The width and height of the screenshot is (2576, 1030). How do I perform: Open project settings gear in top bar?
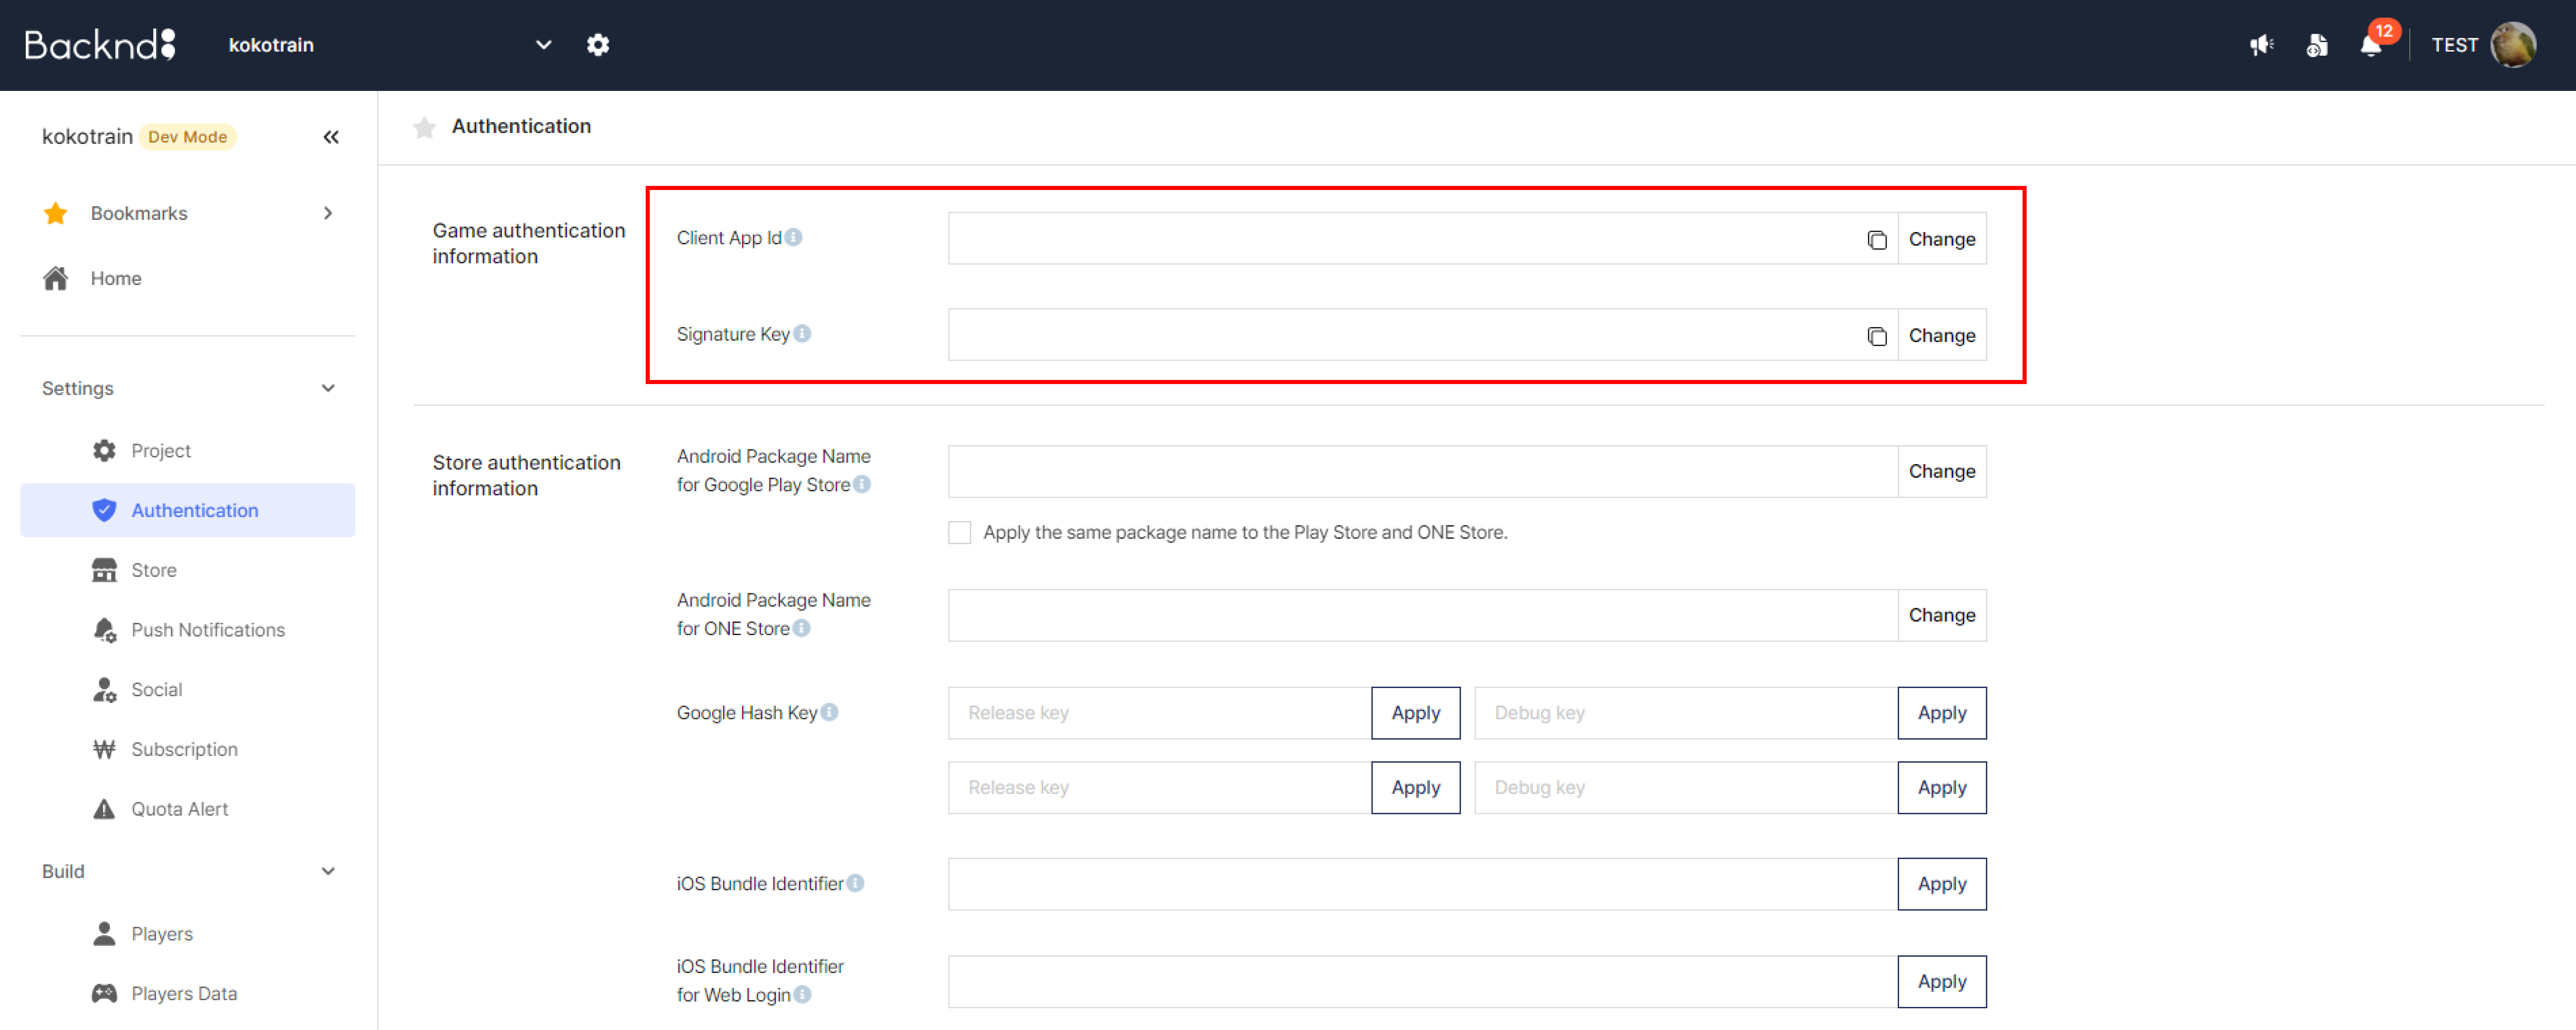(x=598, y=45)
